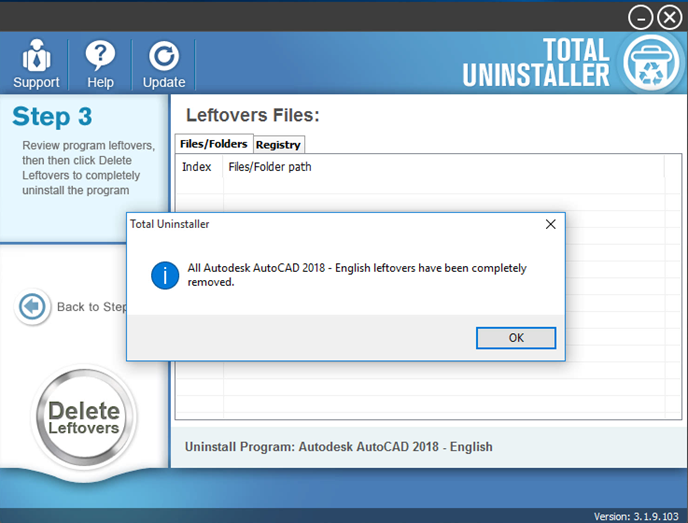The width and height of the screenshot is (688, 523).
Task: Close the Total Uninstaller message dialog
Action: pos(551,224)
